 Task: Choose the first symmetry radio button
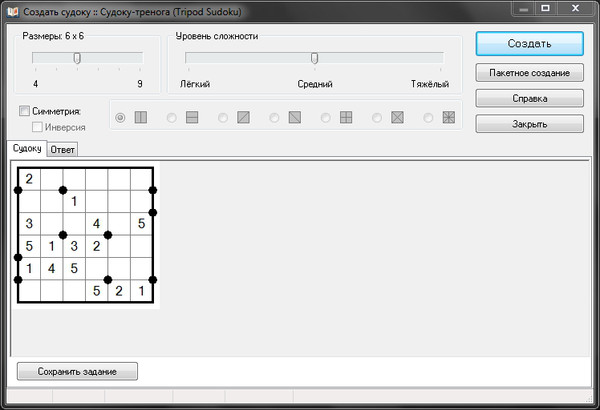tap(121, 118)
